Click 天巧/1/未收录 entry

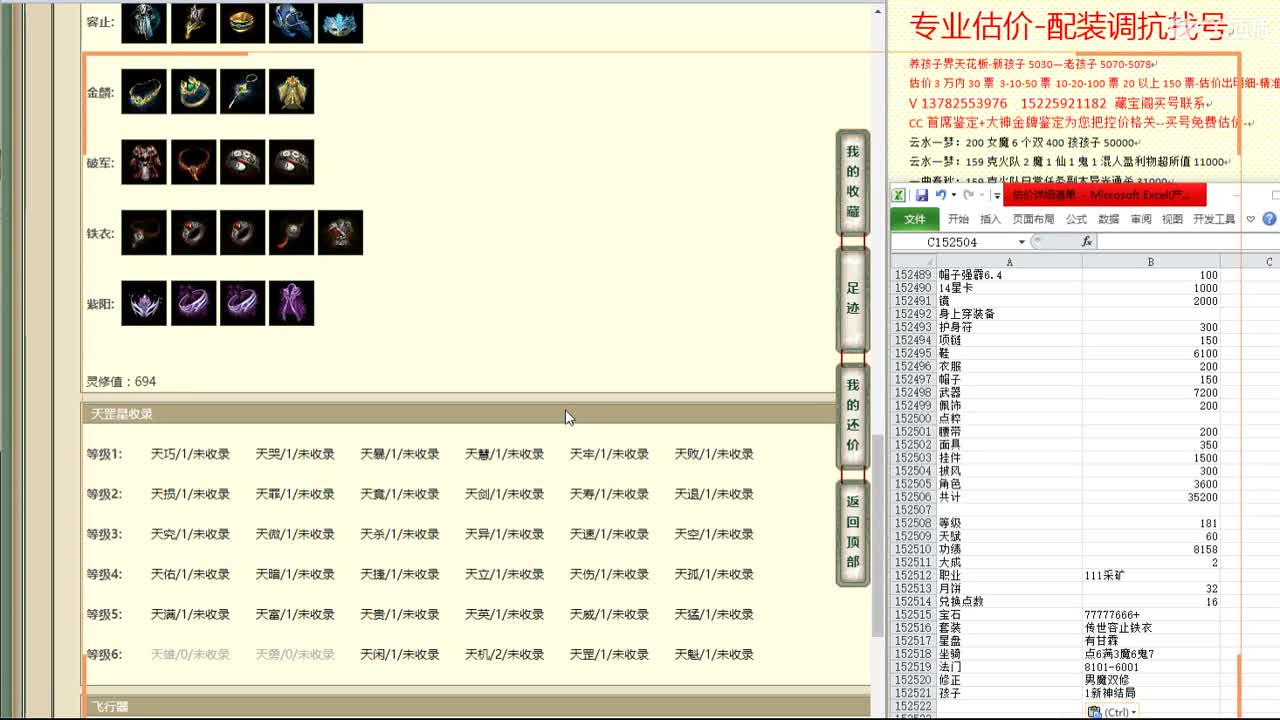[x=190, y=454]
